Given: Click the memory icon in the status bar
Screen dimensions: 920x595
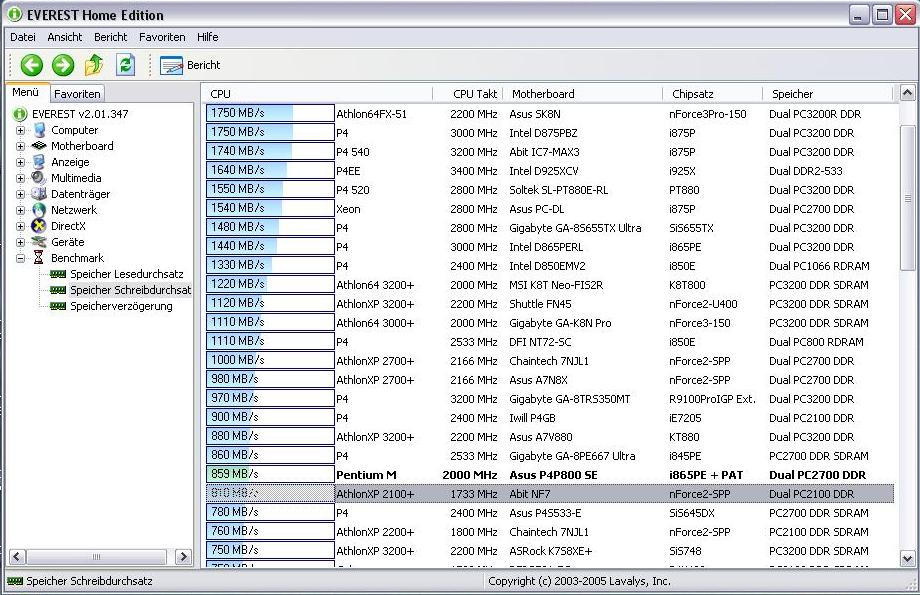Looking at the screenshot, I should coord(15,581).
